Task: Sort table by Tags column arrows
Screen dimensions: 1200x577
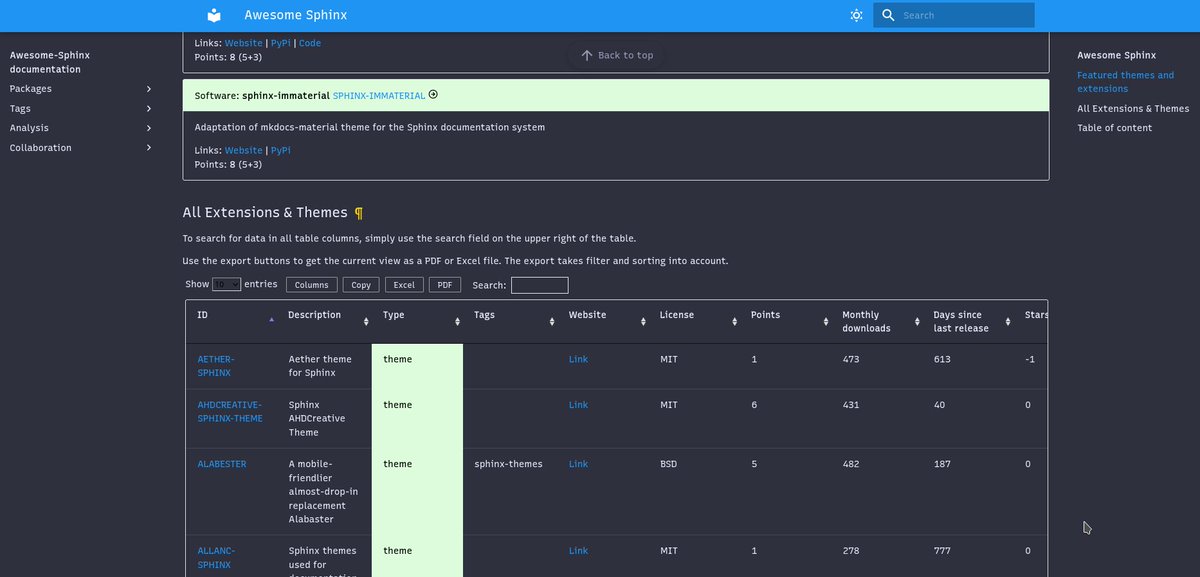Action: 552,321
